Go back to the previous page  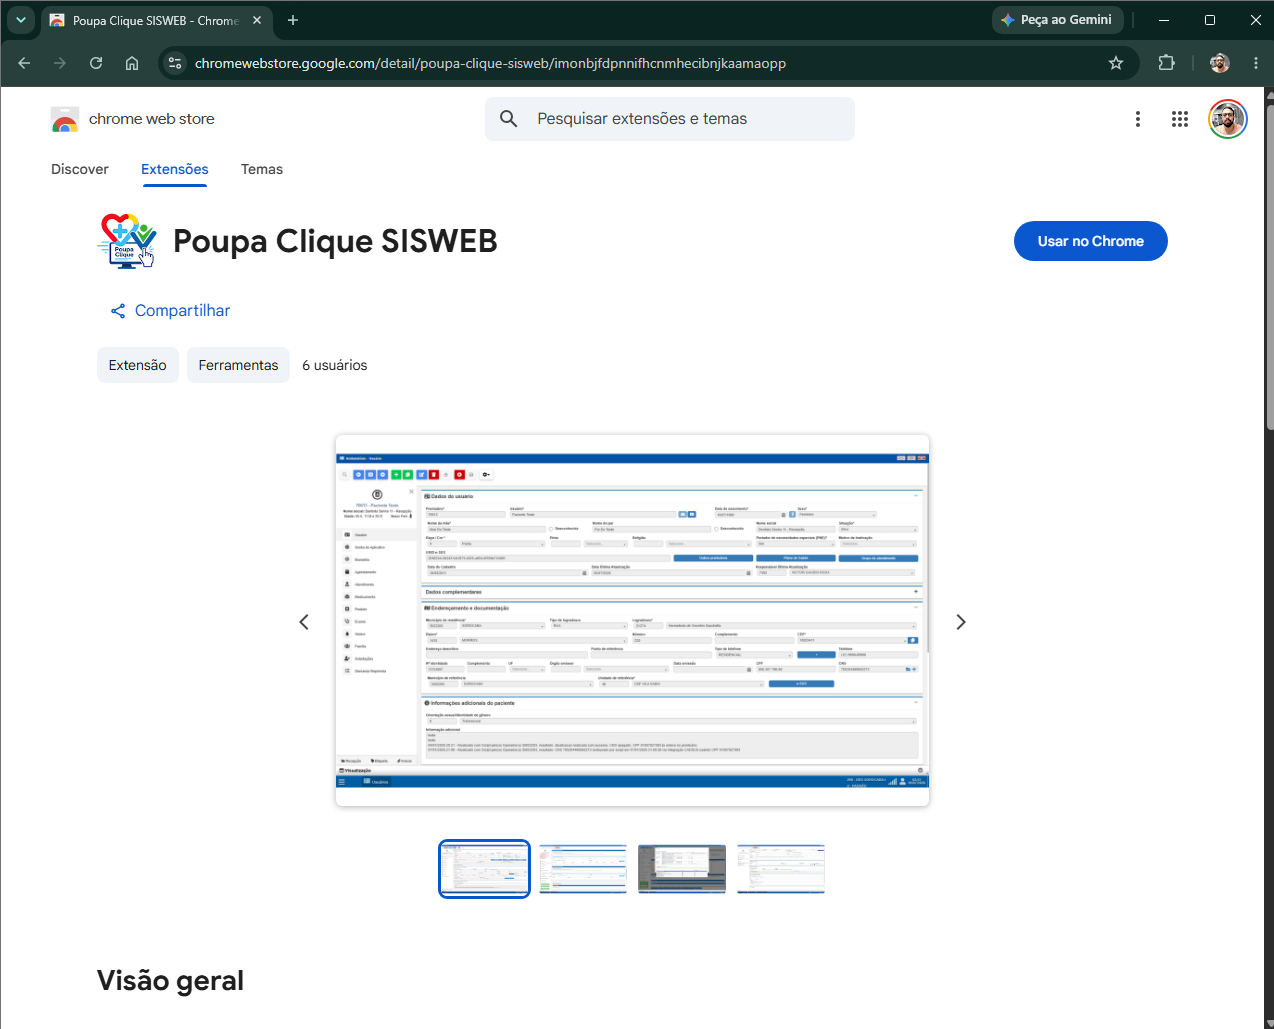pyautogui.click(x=24, y=63)
